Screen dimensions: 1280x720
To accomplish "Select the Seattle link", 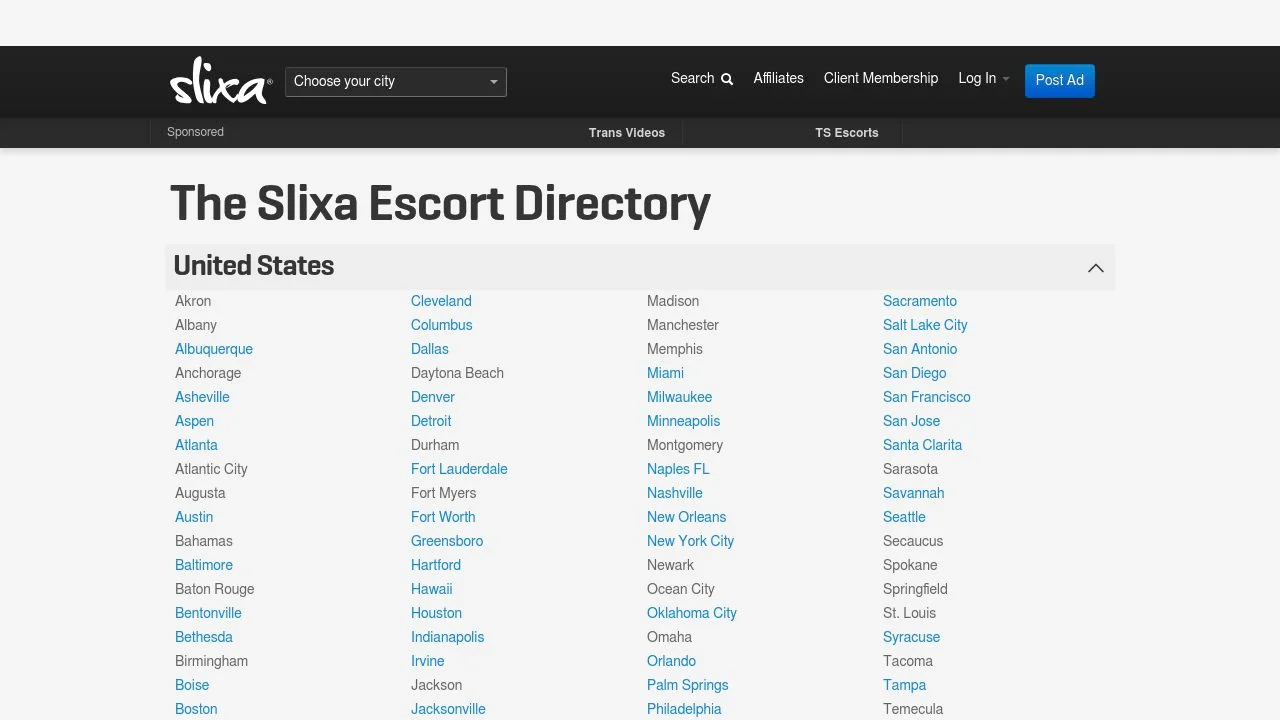I will [904, 517].
